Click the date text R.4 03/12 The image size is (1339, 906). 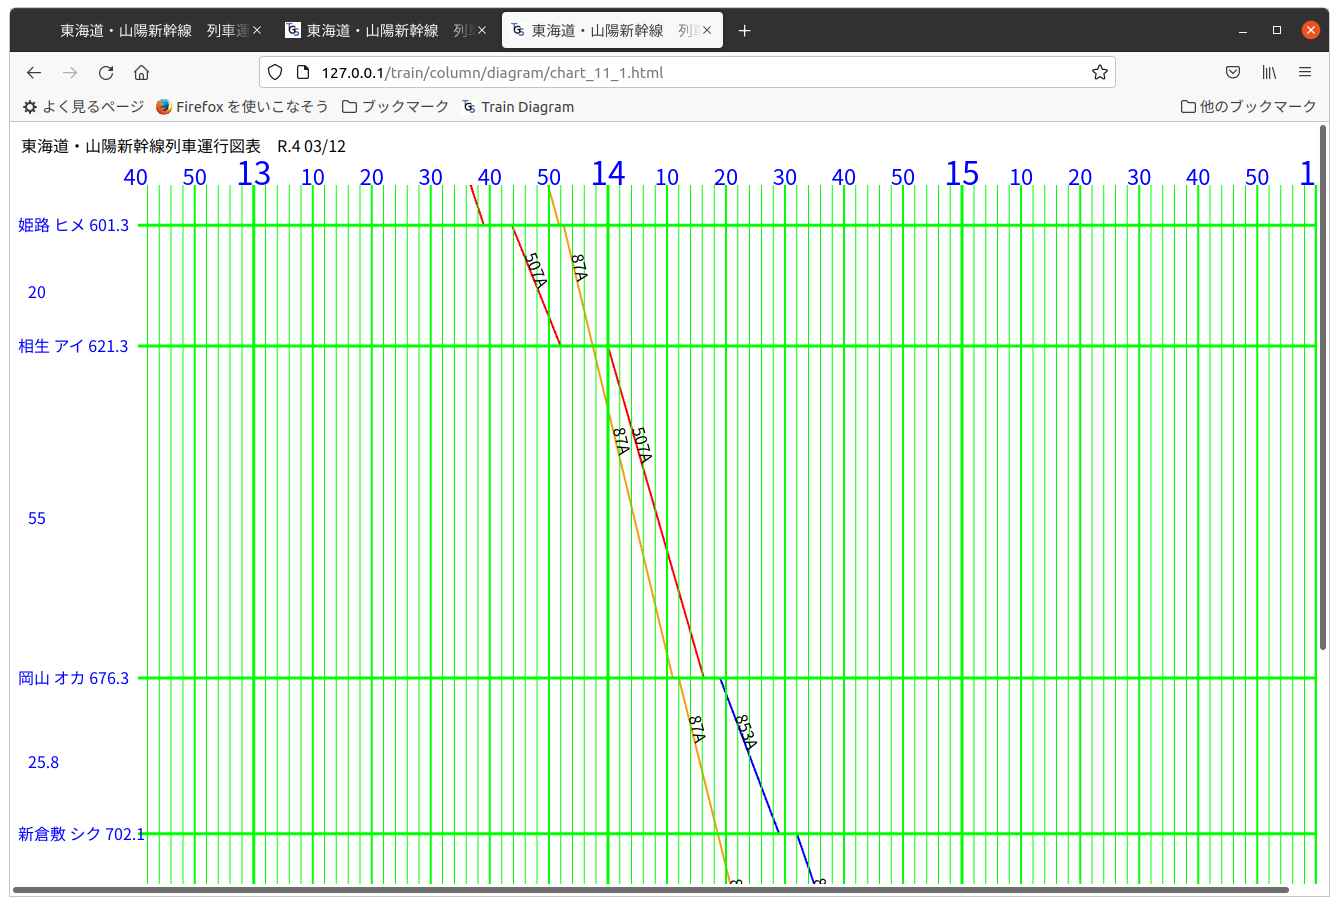[312, 147]
